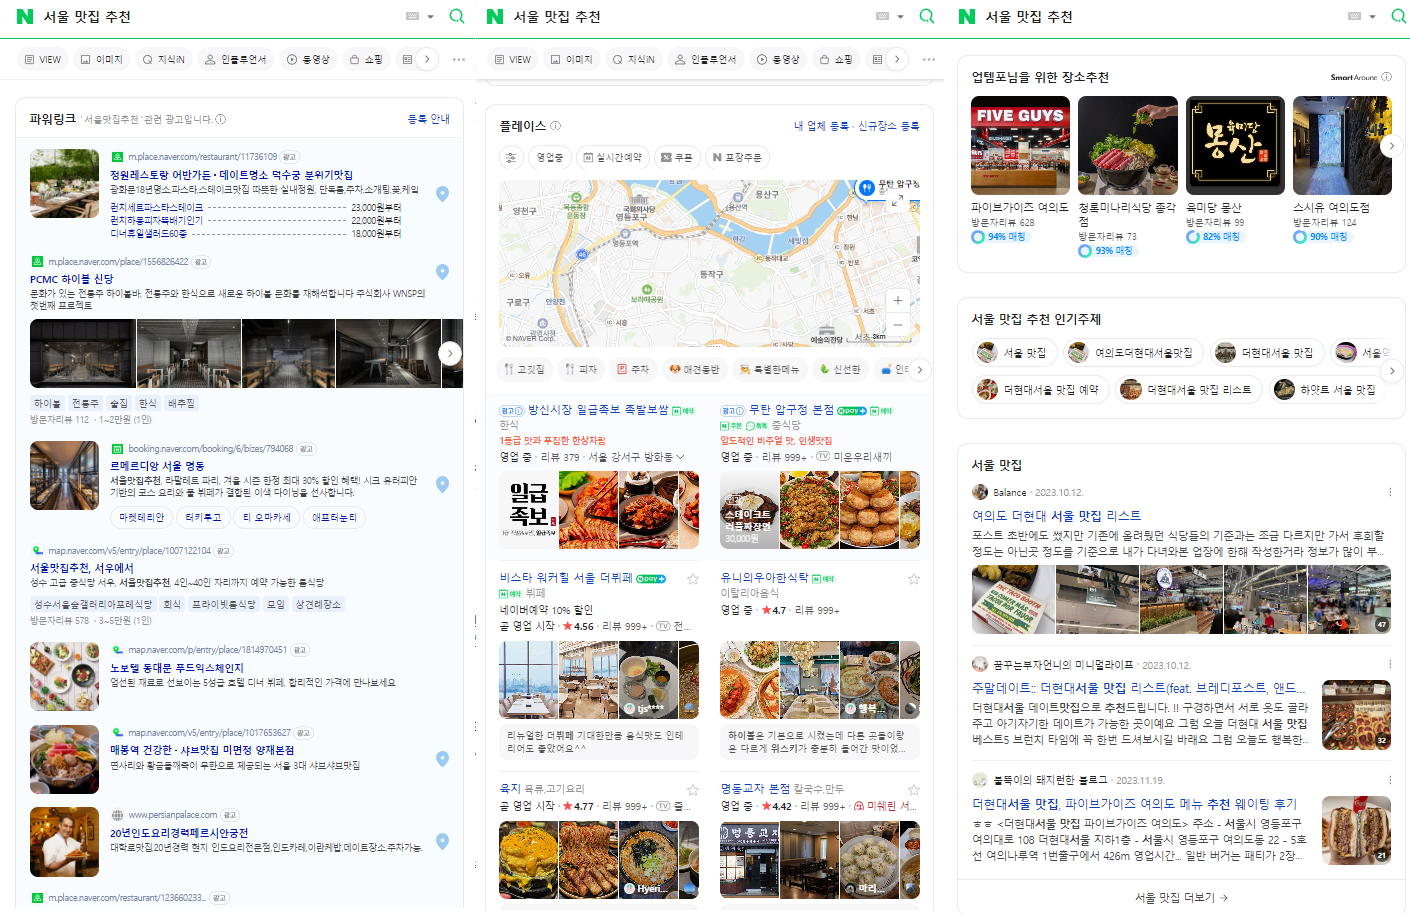Open more options for Balance blog post
The width and height of the screenshot is (1410, 916).
[x=1389, y=492]
